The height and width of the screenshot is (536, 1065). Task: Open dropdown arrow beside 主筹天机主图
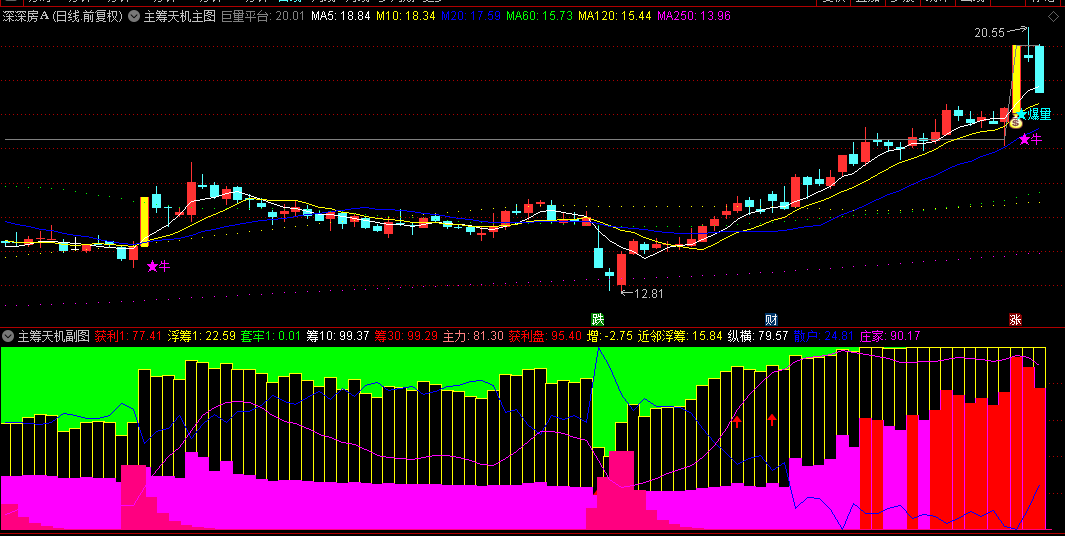134,16
